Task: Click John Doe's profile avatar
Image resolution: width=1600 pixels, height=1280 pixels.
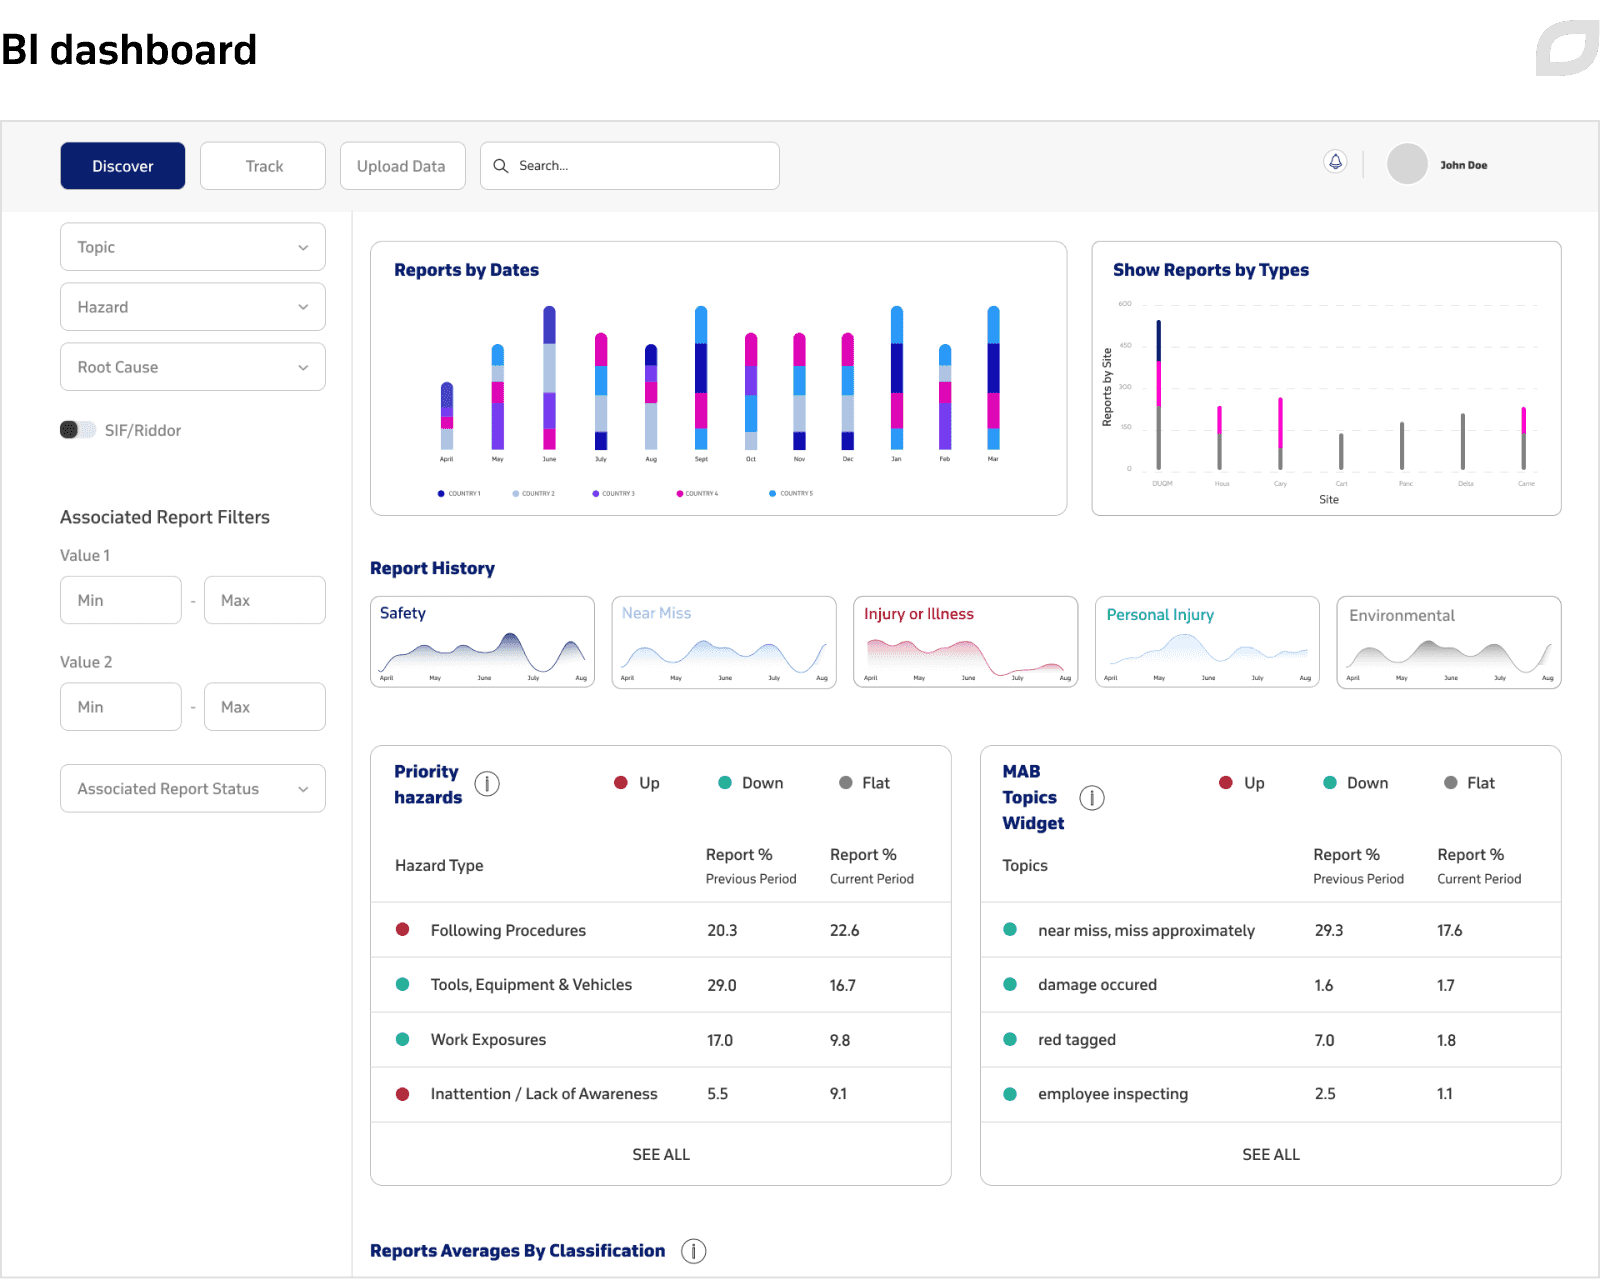Action: point(1407,164)
